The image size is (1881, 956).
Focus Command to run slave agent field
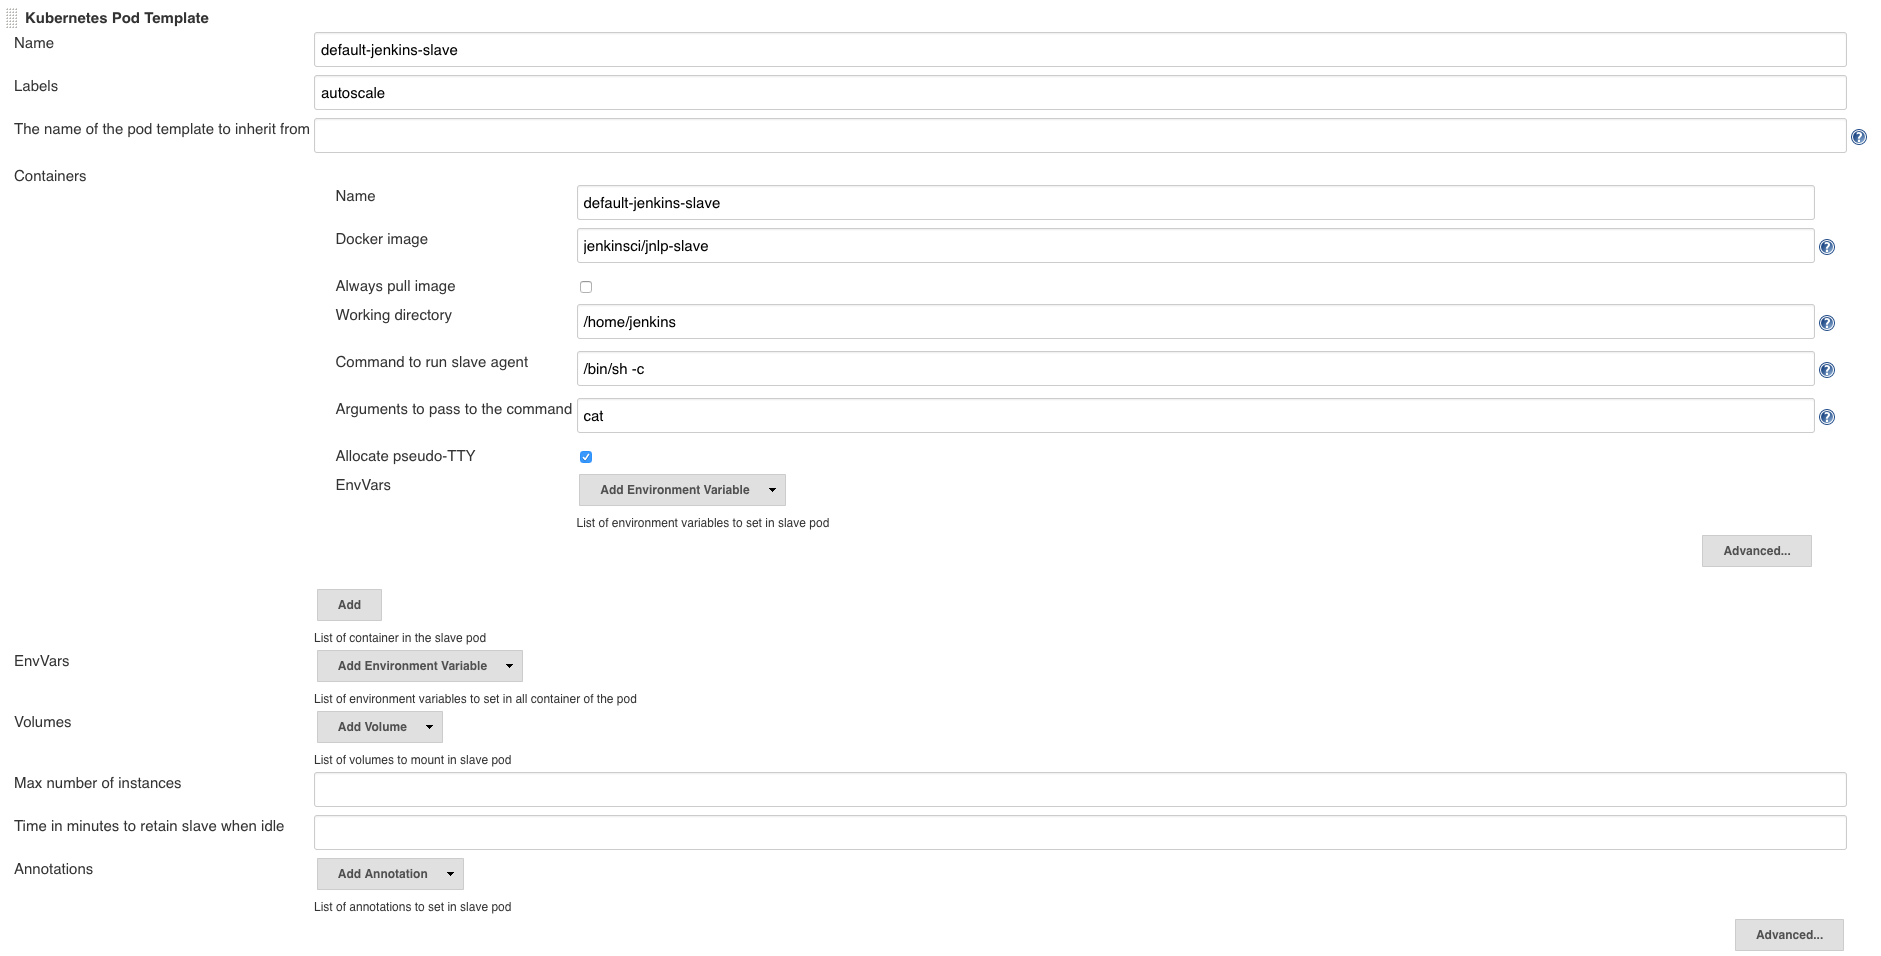click(1195, 369)
